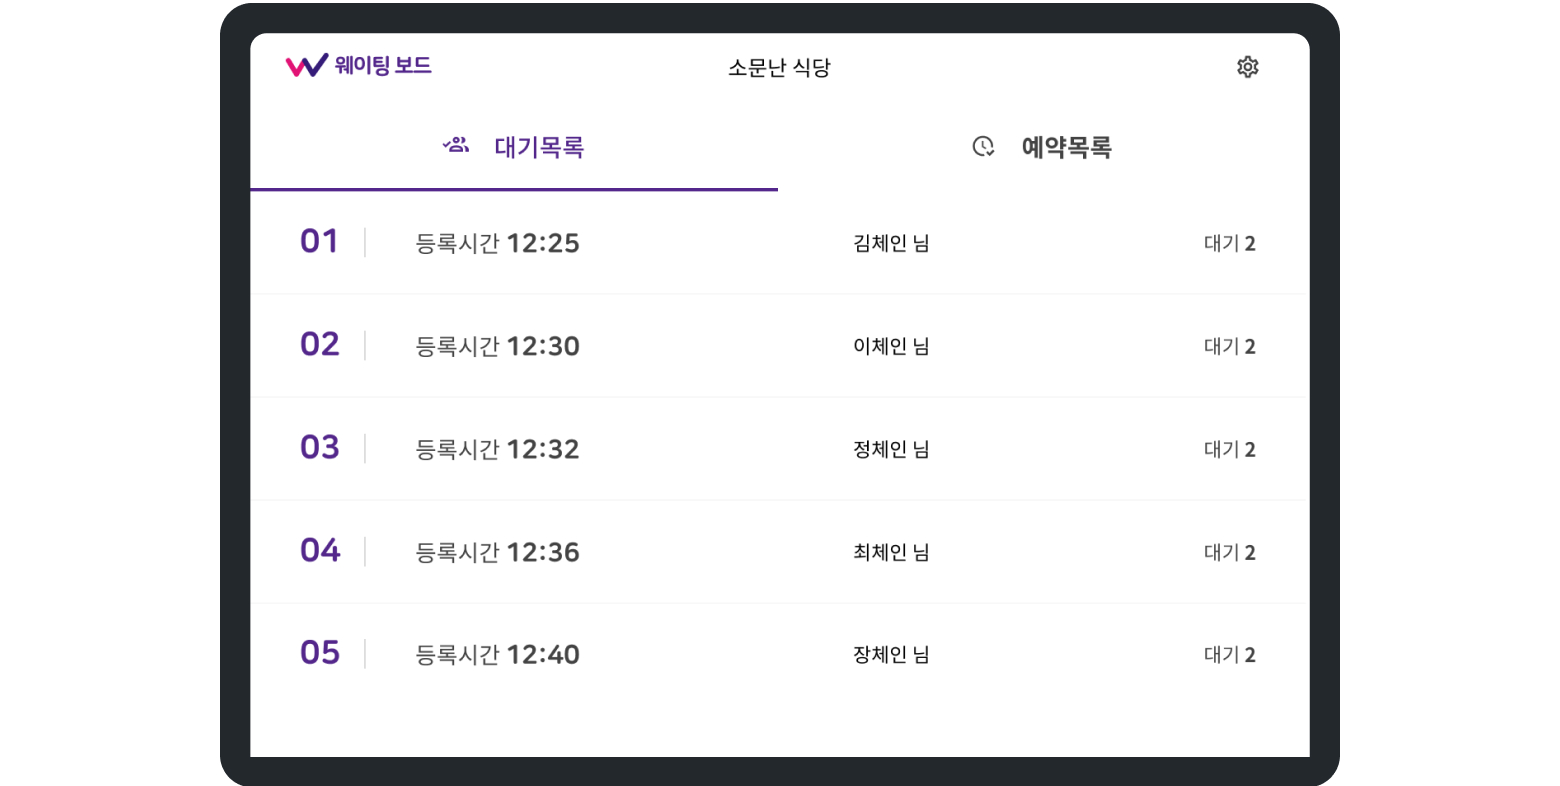The width and height of the screenshot is (1560, 786).
Task: Switch to the 대기목록 tab
Action: tap(538, 148)
